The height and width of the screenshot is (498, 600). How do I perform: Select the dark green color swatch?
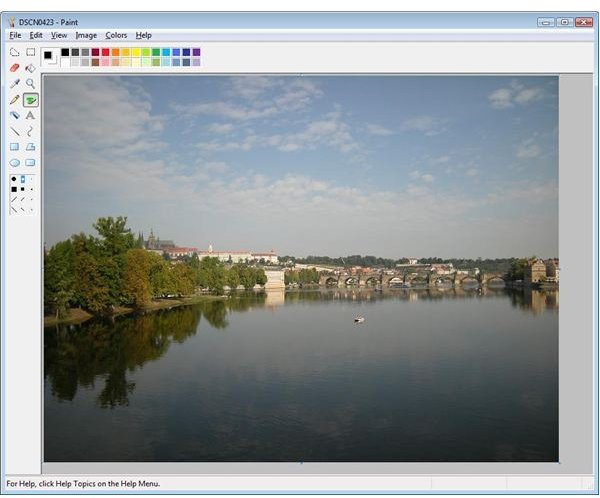(156, 52)
